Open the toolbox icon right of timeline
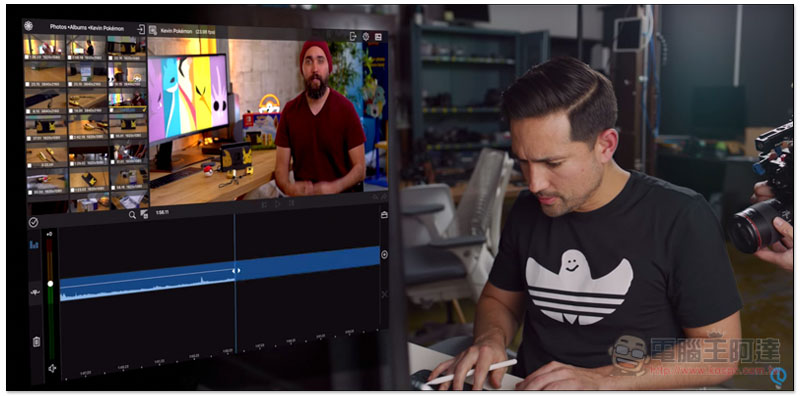The width and height of the screenshot is (800, 396). (x=384, y=215)
